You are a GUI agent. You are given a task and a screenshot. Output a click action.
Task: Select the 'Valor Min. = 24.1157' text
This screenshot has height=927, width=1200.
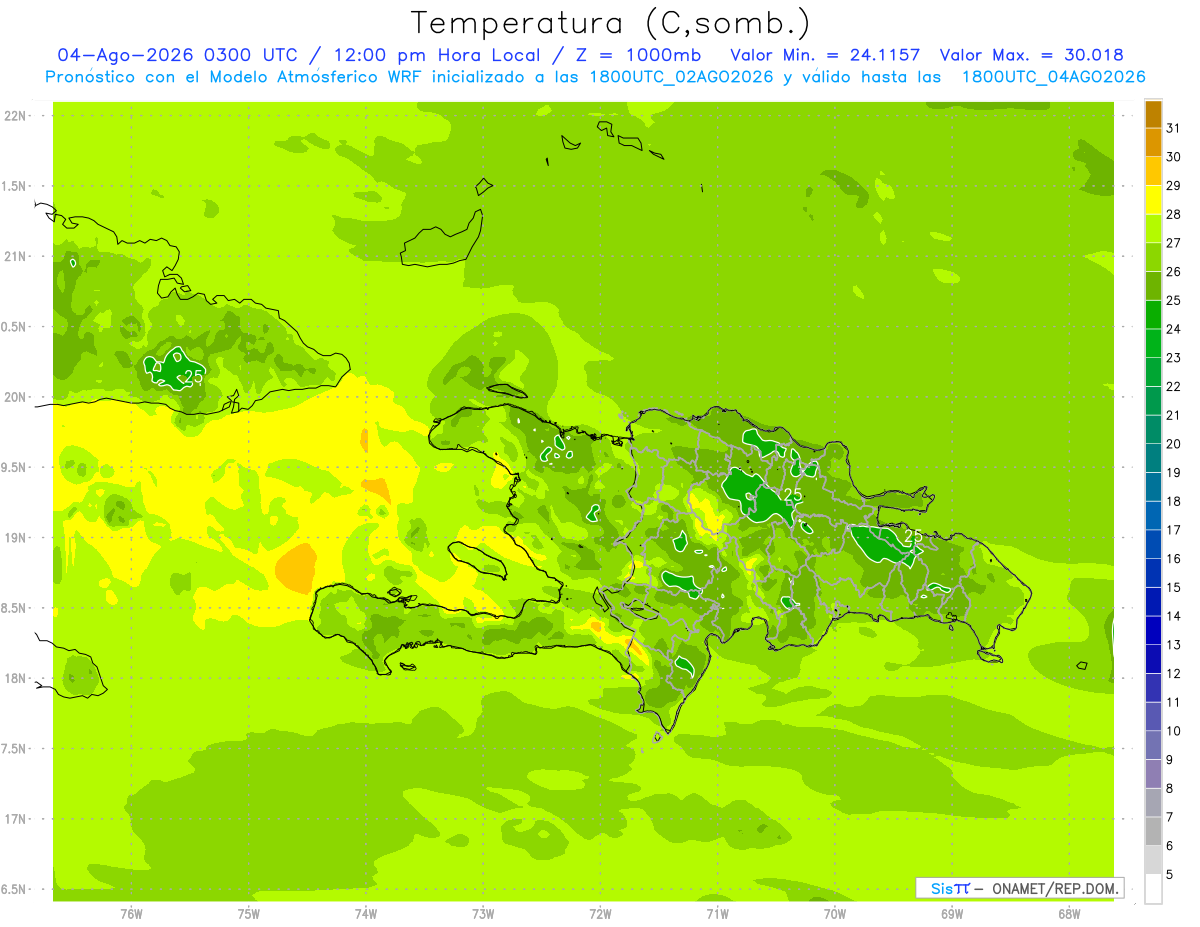[825, 55]
